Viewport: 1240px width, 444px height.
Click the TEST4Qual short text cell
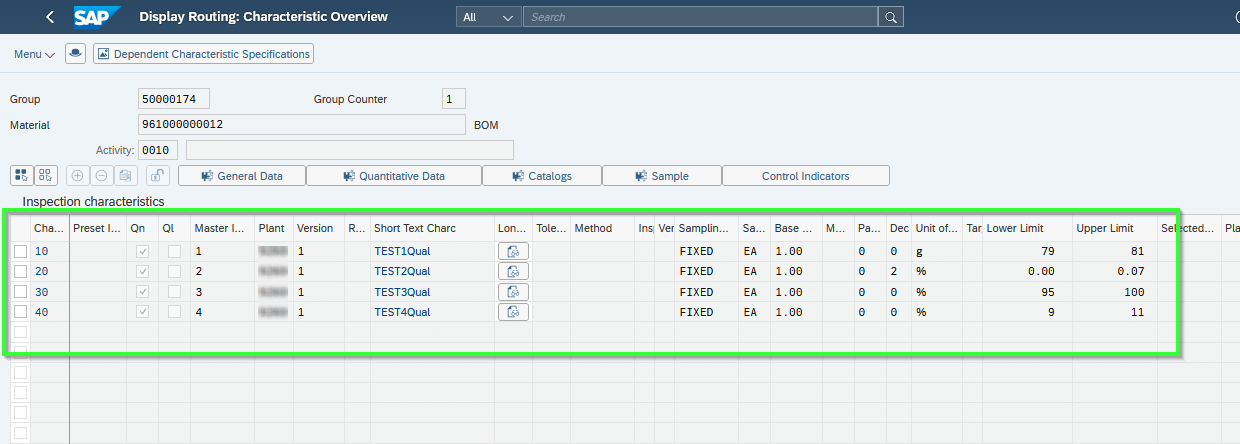click(432, 312)
